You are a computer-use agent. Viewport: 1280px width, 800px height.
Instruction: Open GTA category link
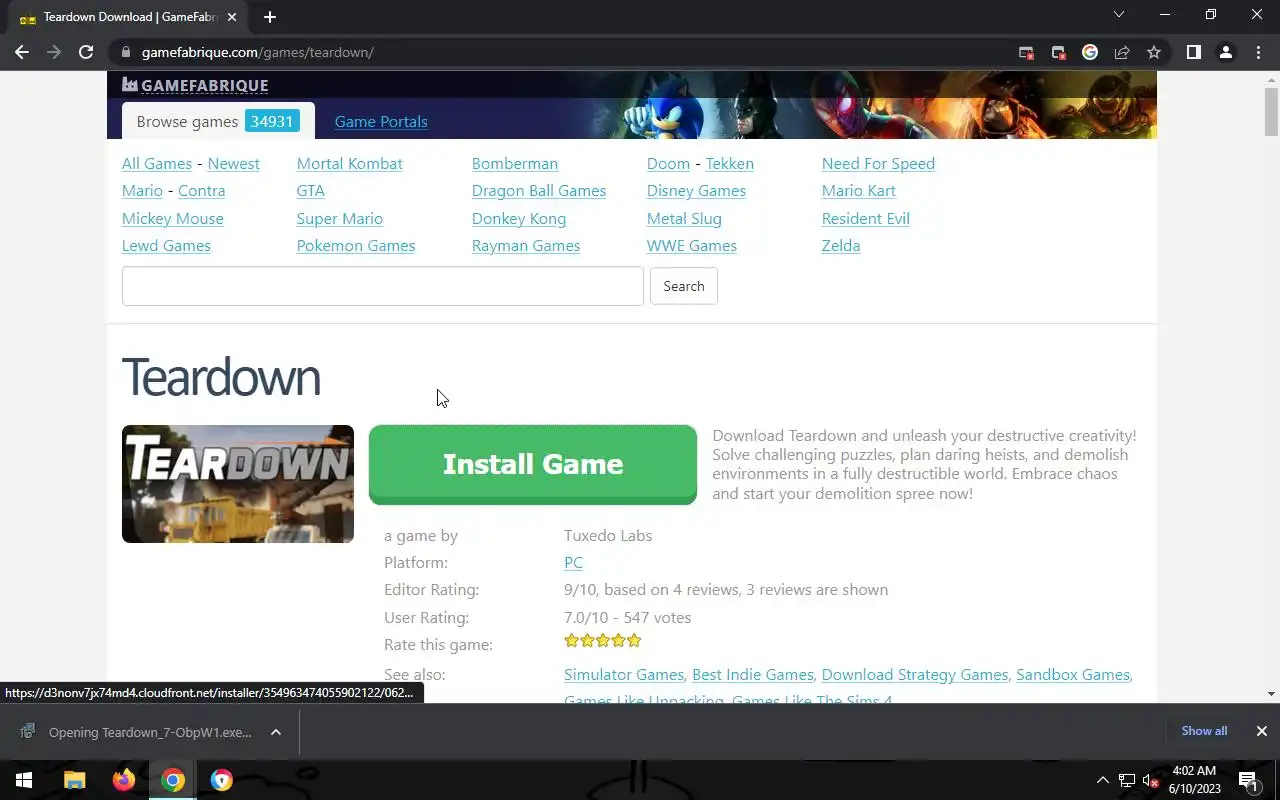tap(310, 191)
